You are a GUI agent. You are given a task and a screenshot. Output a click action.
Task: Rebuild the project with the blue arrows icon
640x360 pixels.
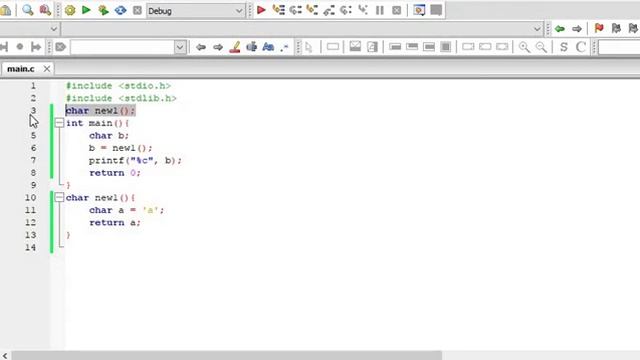[x=120, y=10]
